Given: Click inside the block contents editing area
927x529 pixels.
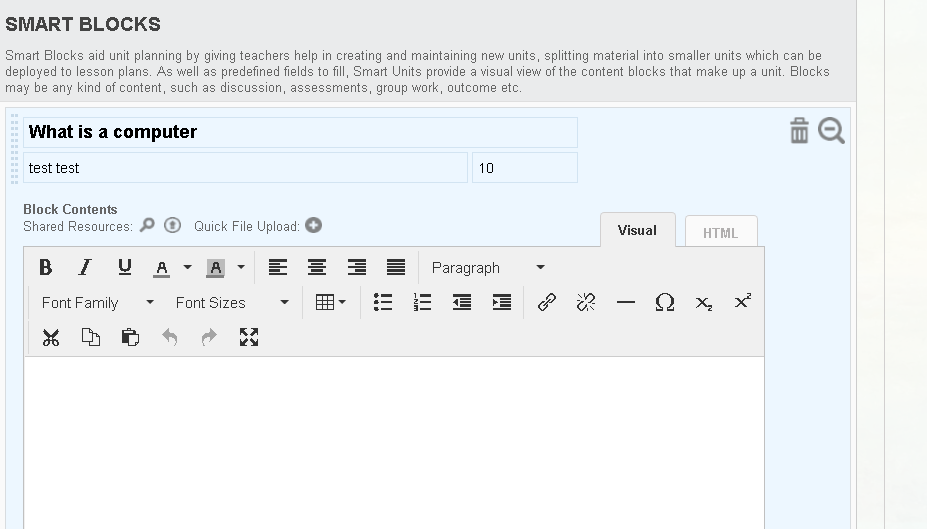Looking at the screenshot, I should click(394, 443).
